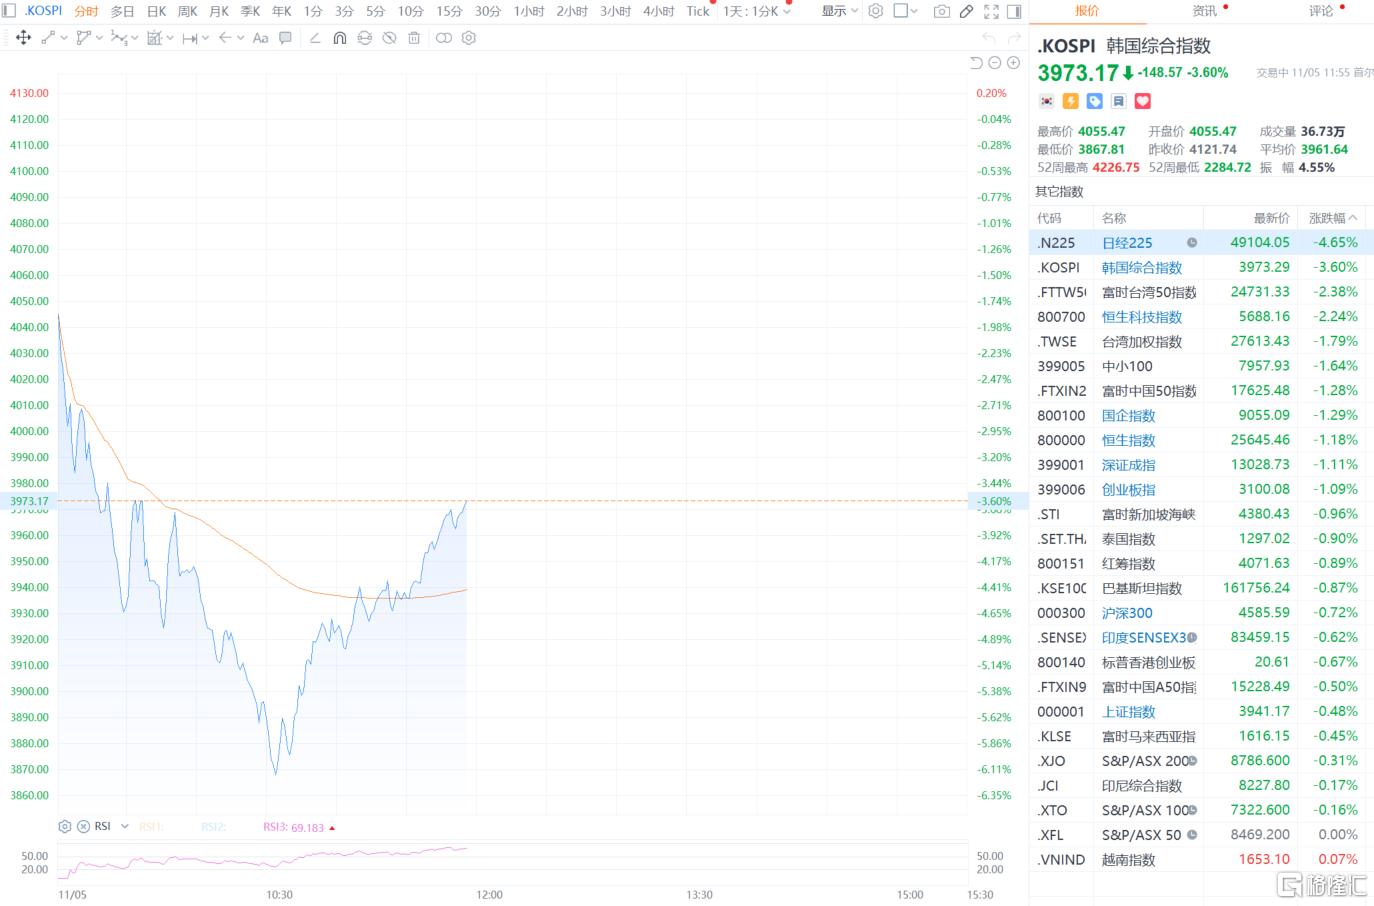Click the trash icon to delete drawings
1374x906 pixels.
414,38
